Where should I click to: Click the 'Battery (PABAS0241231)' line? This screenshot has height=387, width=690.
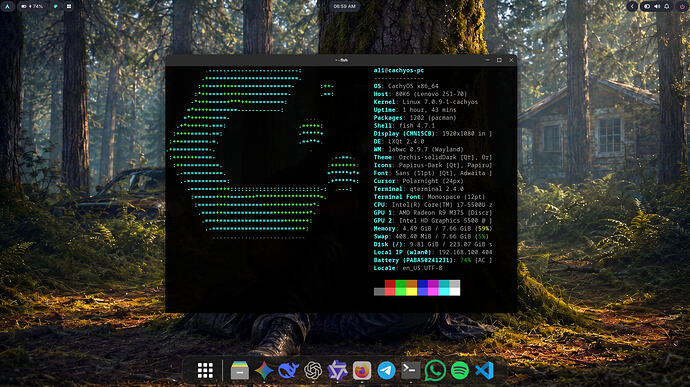tap(433, 261)
